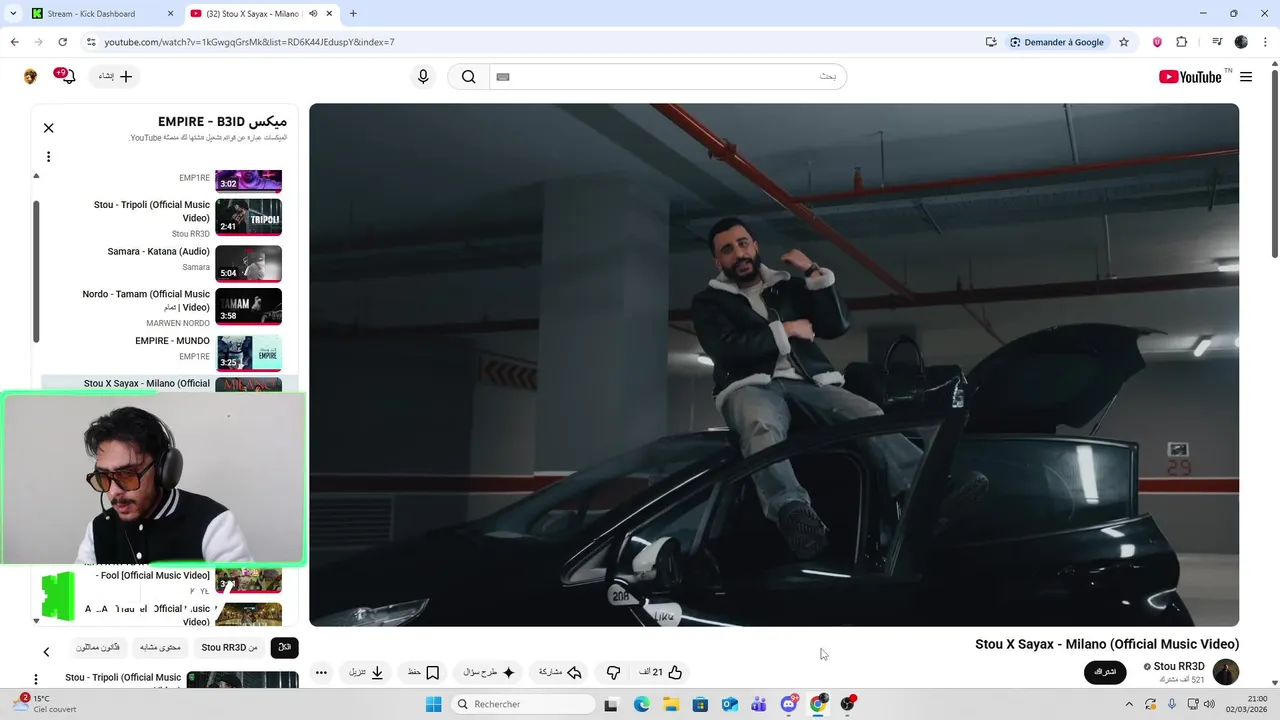Open Chrome three-dot menu
Viewport: 1280px width, 720px height.
pyautogui.click(x=1265, y=42)
